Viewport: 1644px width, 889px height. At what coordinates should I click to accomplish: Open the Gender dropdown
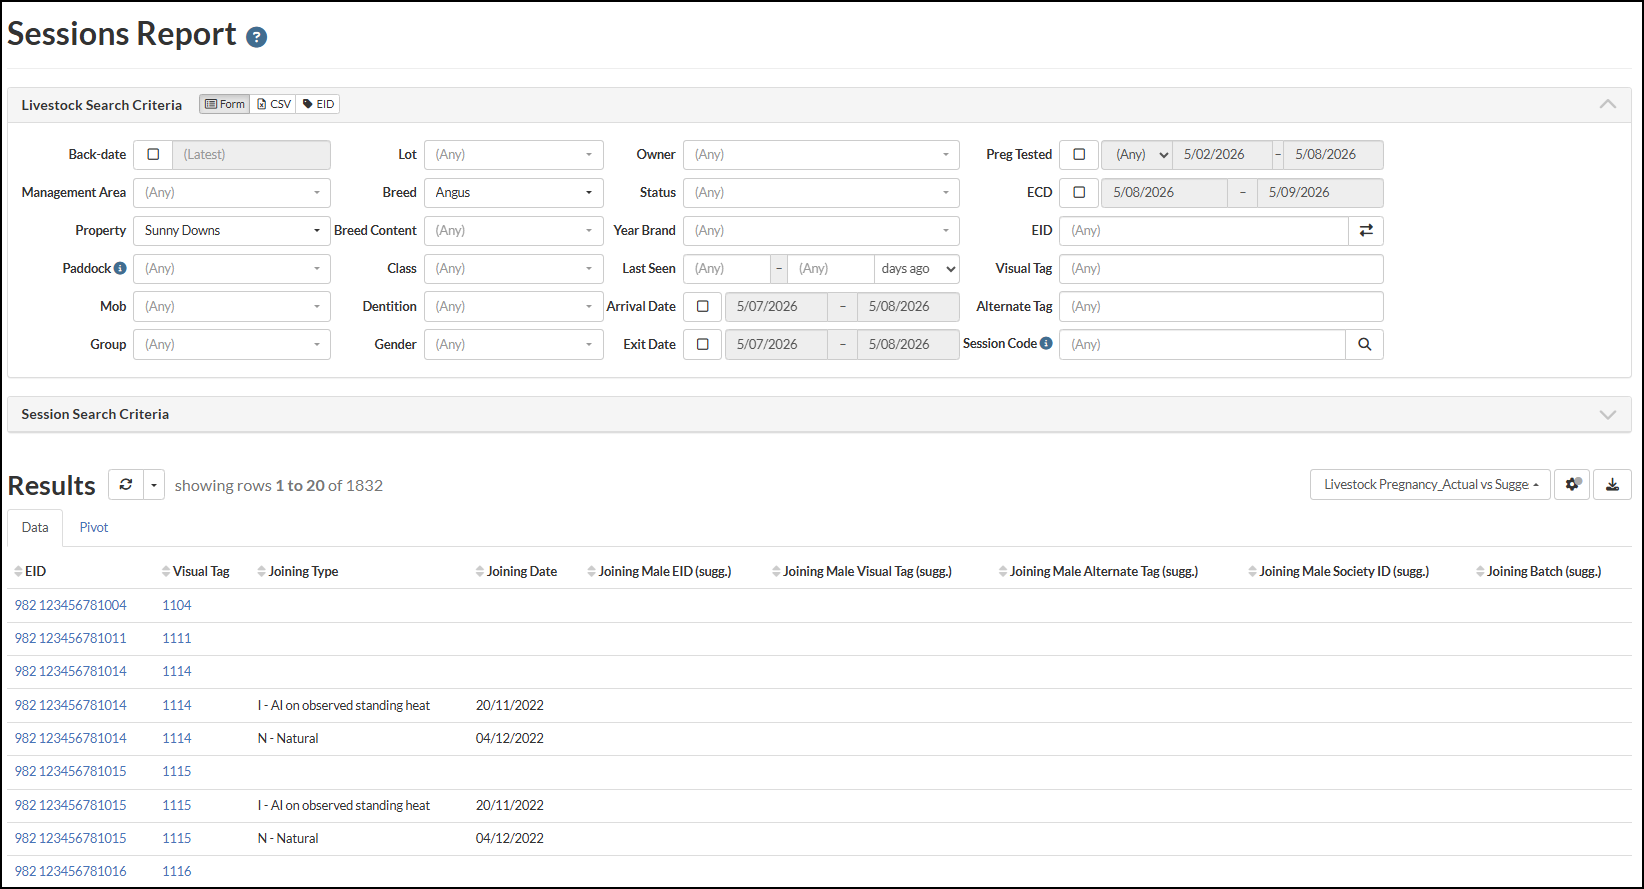pyautogui.click(x=514, y=345)
